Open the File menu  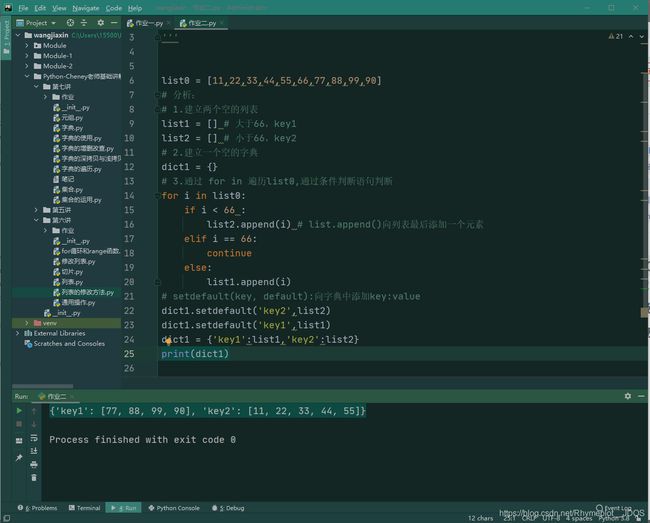tap(23, 8)
